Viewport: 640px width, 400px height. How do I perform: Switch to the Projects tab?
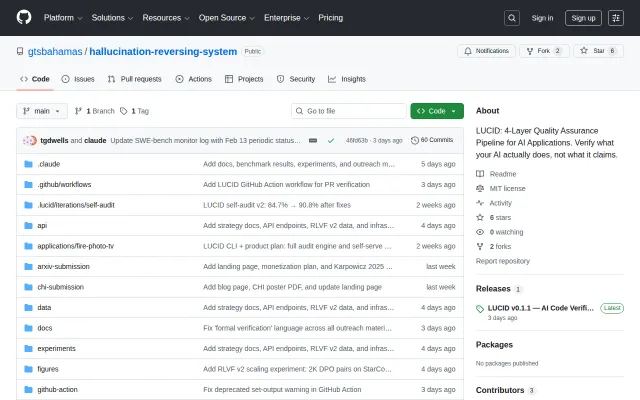pyautogui.click(x=244, y=79)
